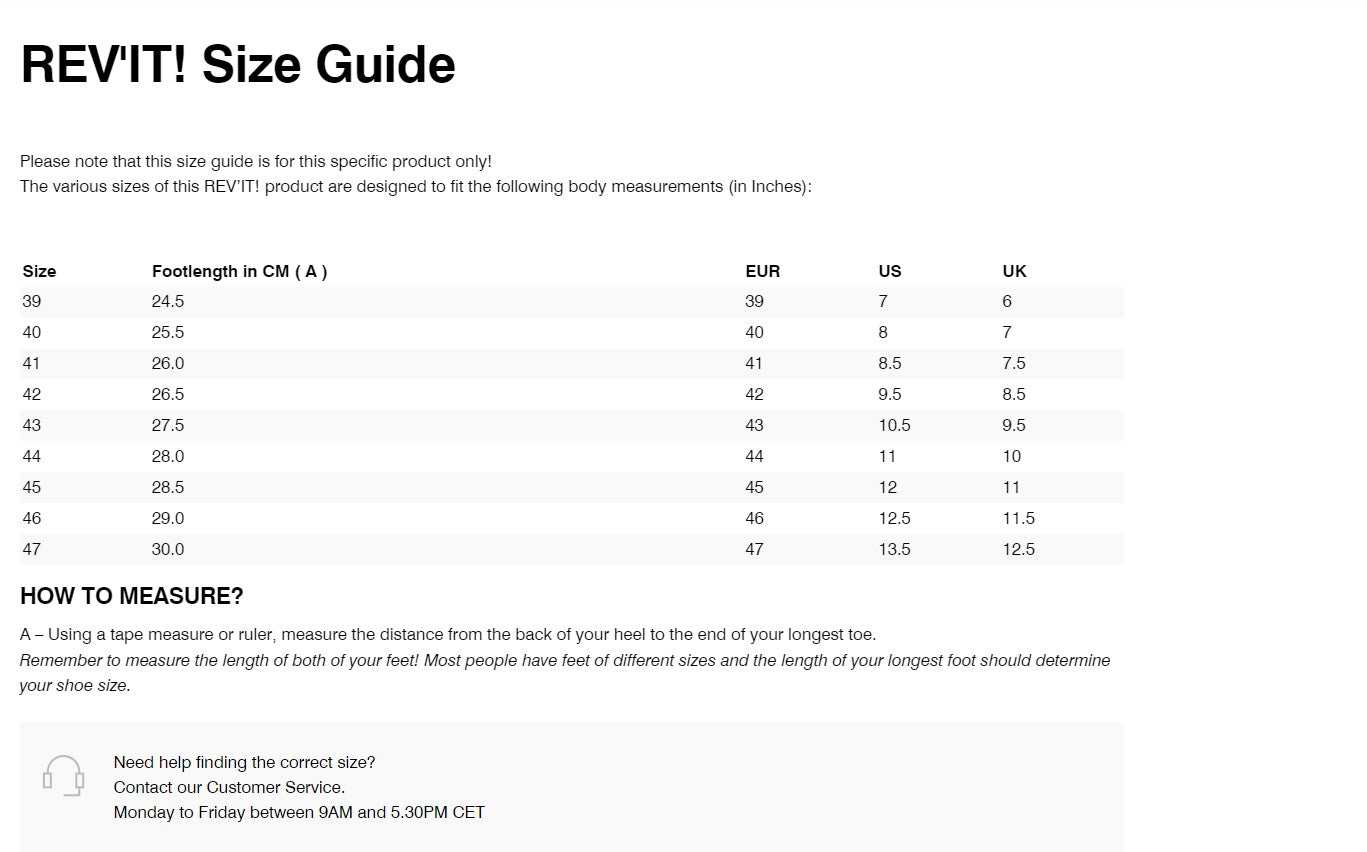The width and height of the screenshot is (1367, 852).
Task: Click the REV'IT! Size Guide heading
Action: point(238,65)
